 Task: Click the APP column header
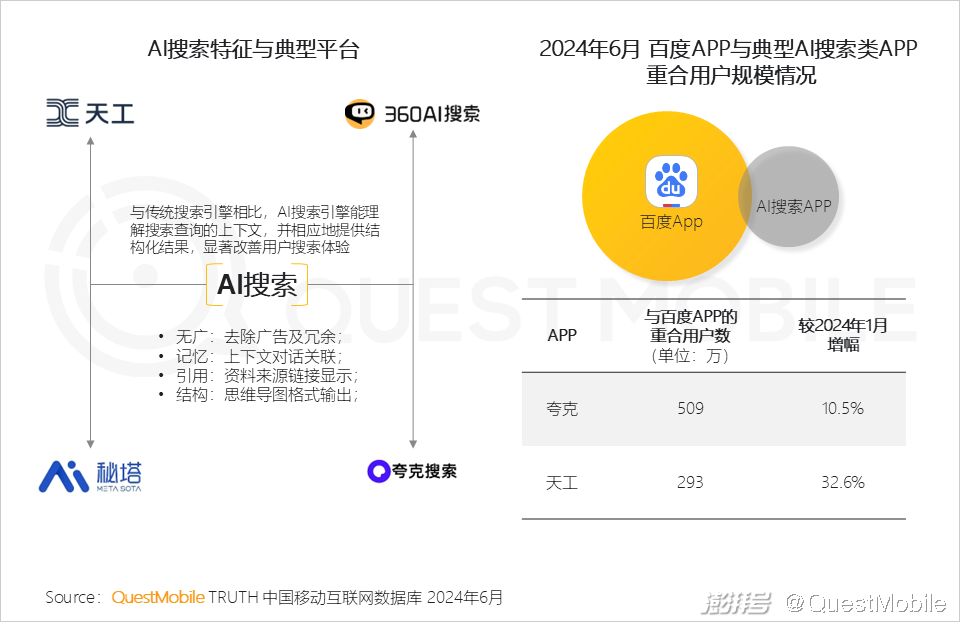coord(562,335)
